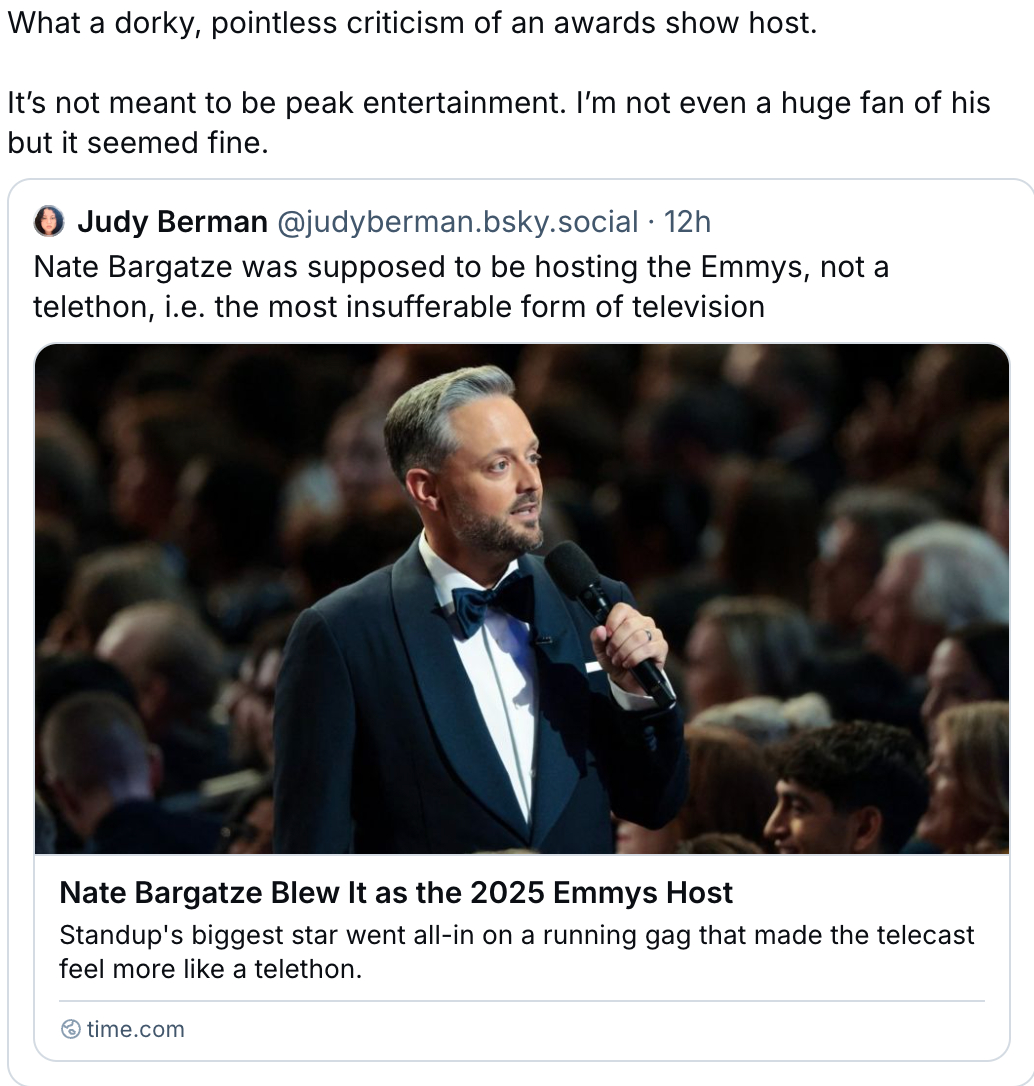Click headline "Nate Bargatze Blew It" article title
This screenshot has height=1086, width=1034.
click(x=396, y=892)
